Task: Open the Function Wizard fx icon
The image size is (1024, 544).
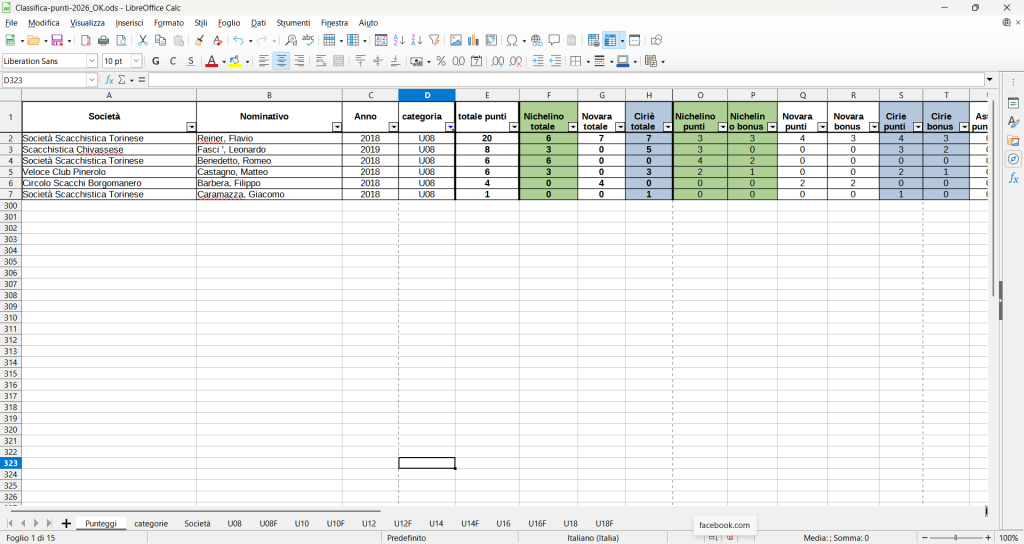Action: (x=110, y=80)
